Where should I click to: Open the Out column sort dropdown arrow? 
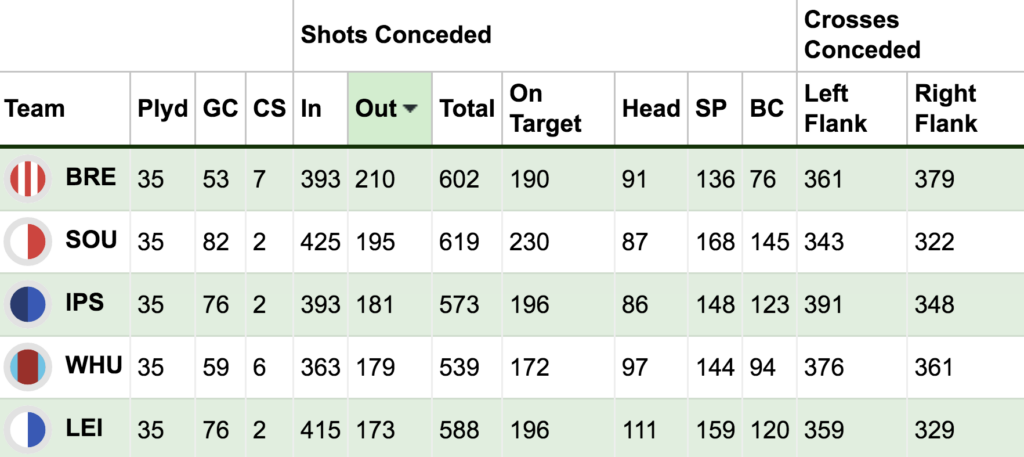(x=410, y=109)
